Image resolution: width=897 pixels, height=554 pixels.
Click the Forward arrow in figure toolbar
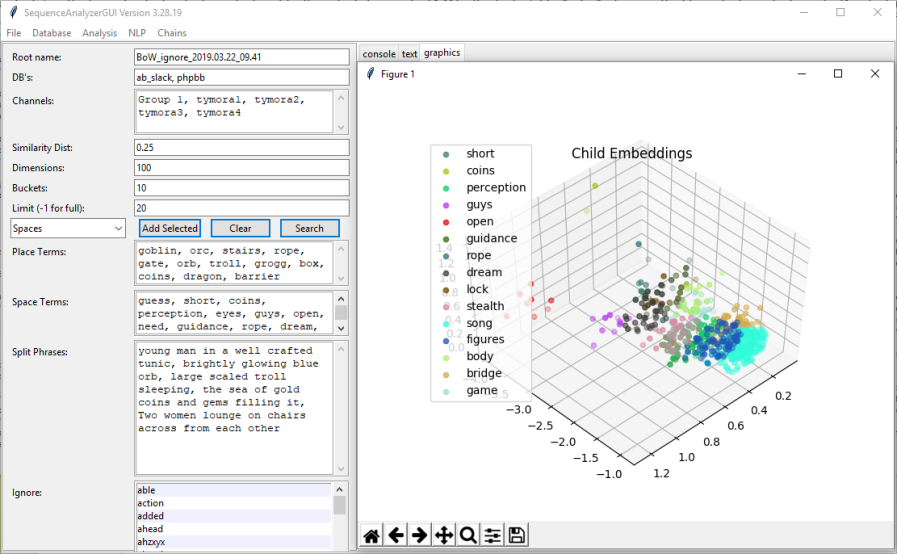coord(420,536)
